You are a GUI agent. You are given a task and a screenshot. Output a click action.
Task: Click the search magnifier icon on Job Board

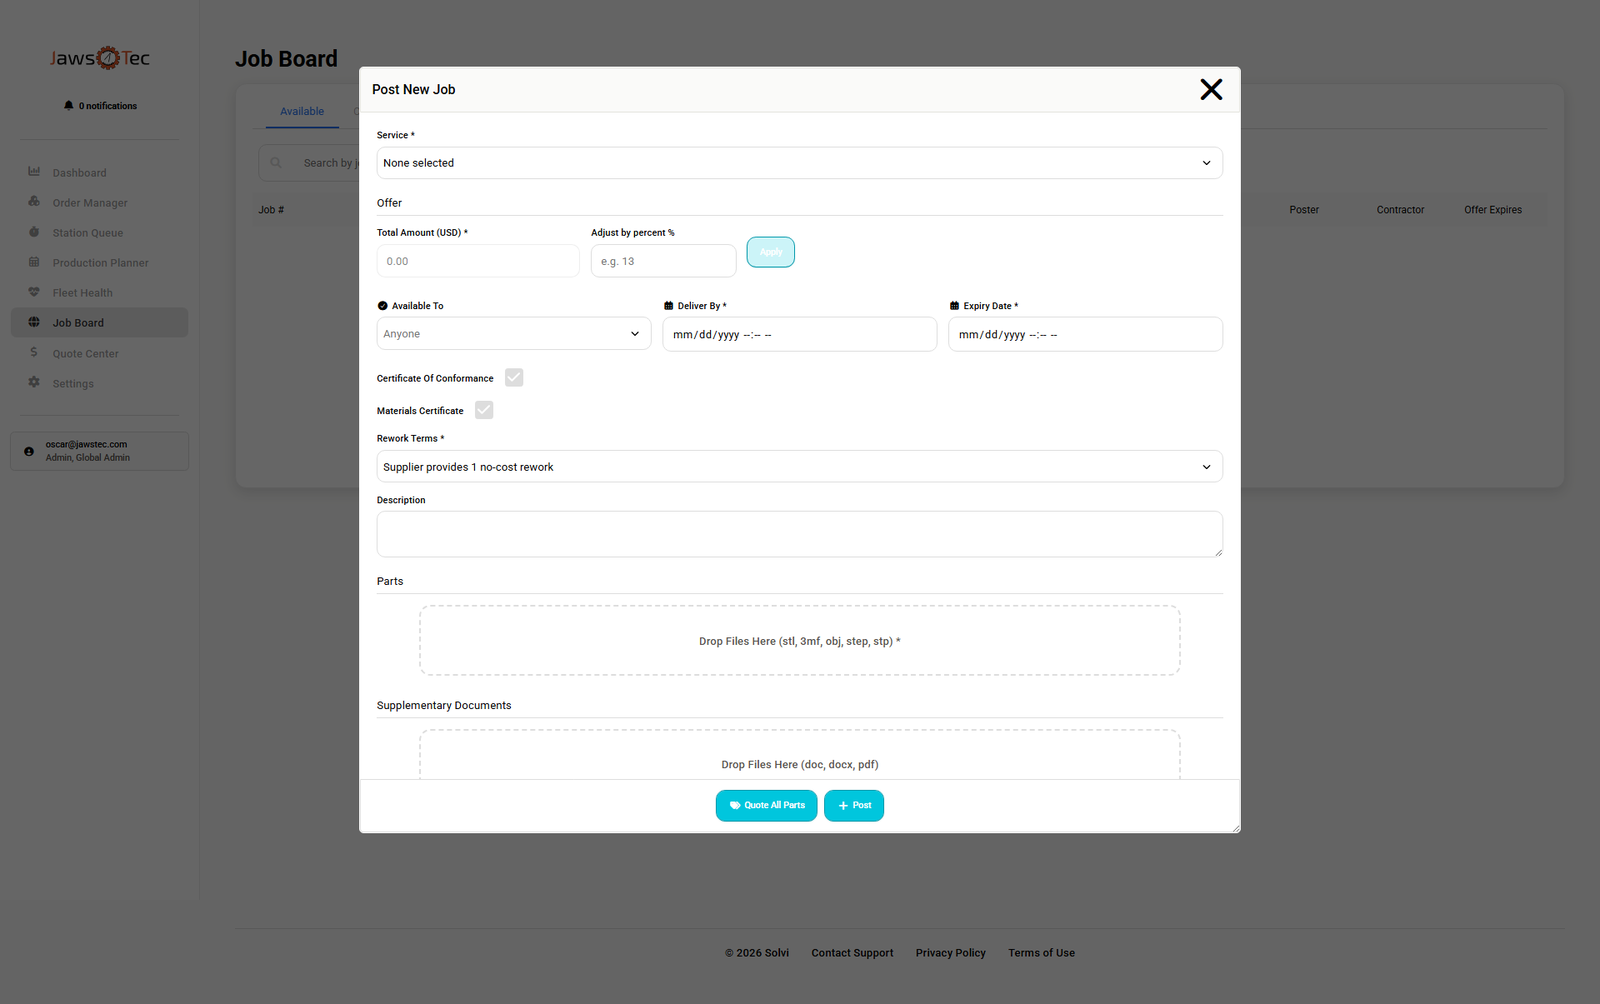(276, 163)
